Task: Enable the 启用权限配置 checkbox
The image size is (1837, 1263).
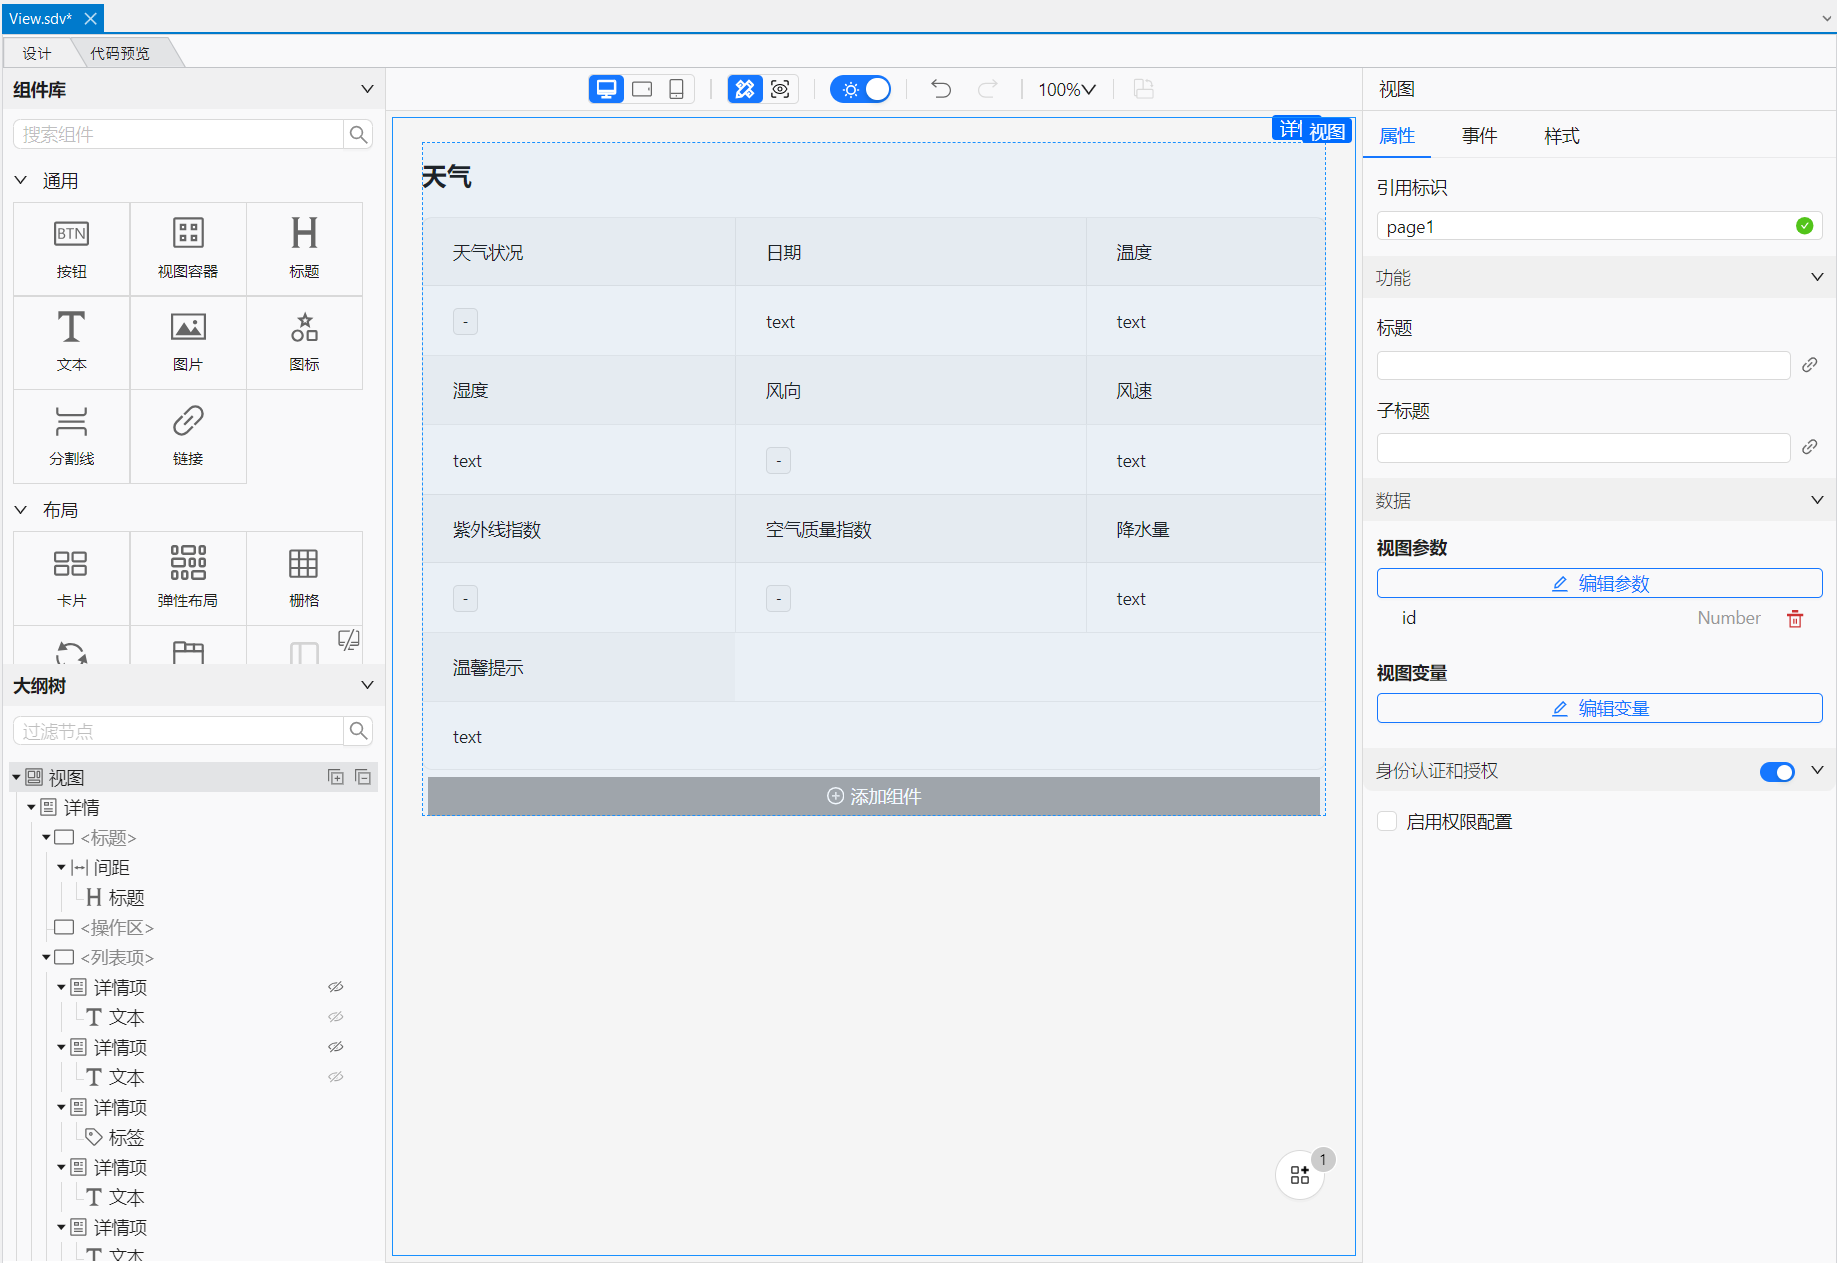Action: point(1387,821)
